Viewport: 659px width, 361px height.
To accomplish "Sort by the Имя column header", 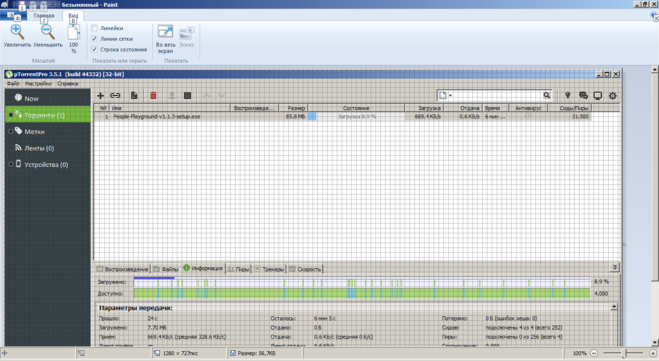I will pyautogui.click(x=170, y=108).
